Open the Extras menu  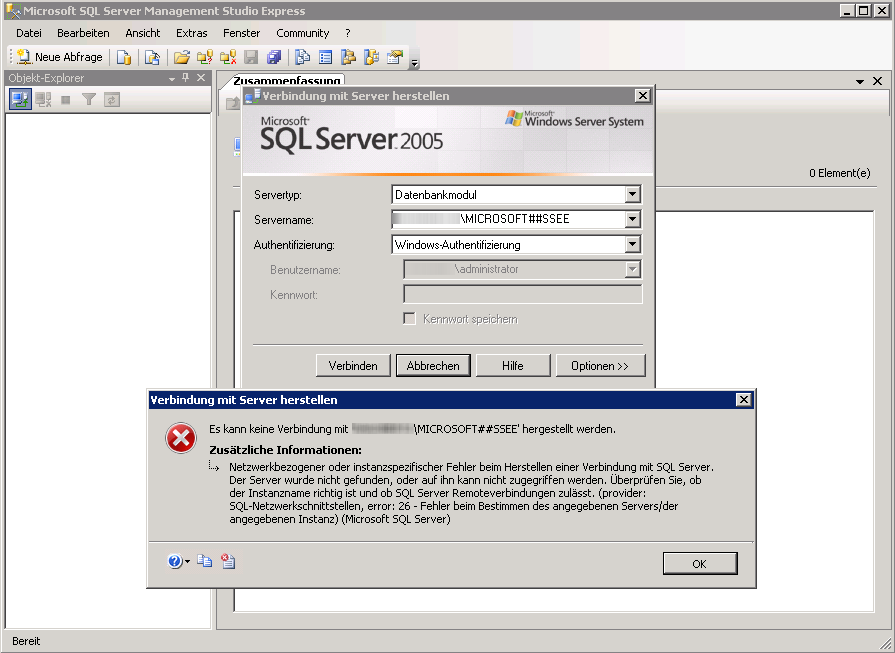191,33
